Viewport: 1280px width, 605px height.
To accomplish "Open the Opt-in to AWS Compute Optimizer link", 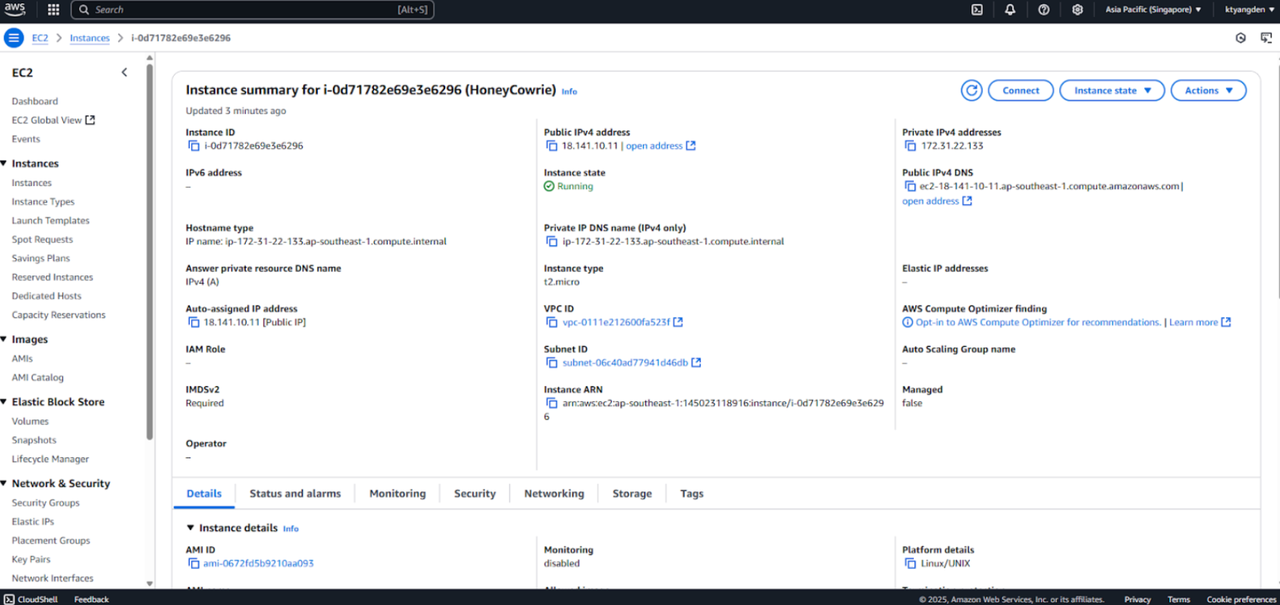I will pos(1038,323).
